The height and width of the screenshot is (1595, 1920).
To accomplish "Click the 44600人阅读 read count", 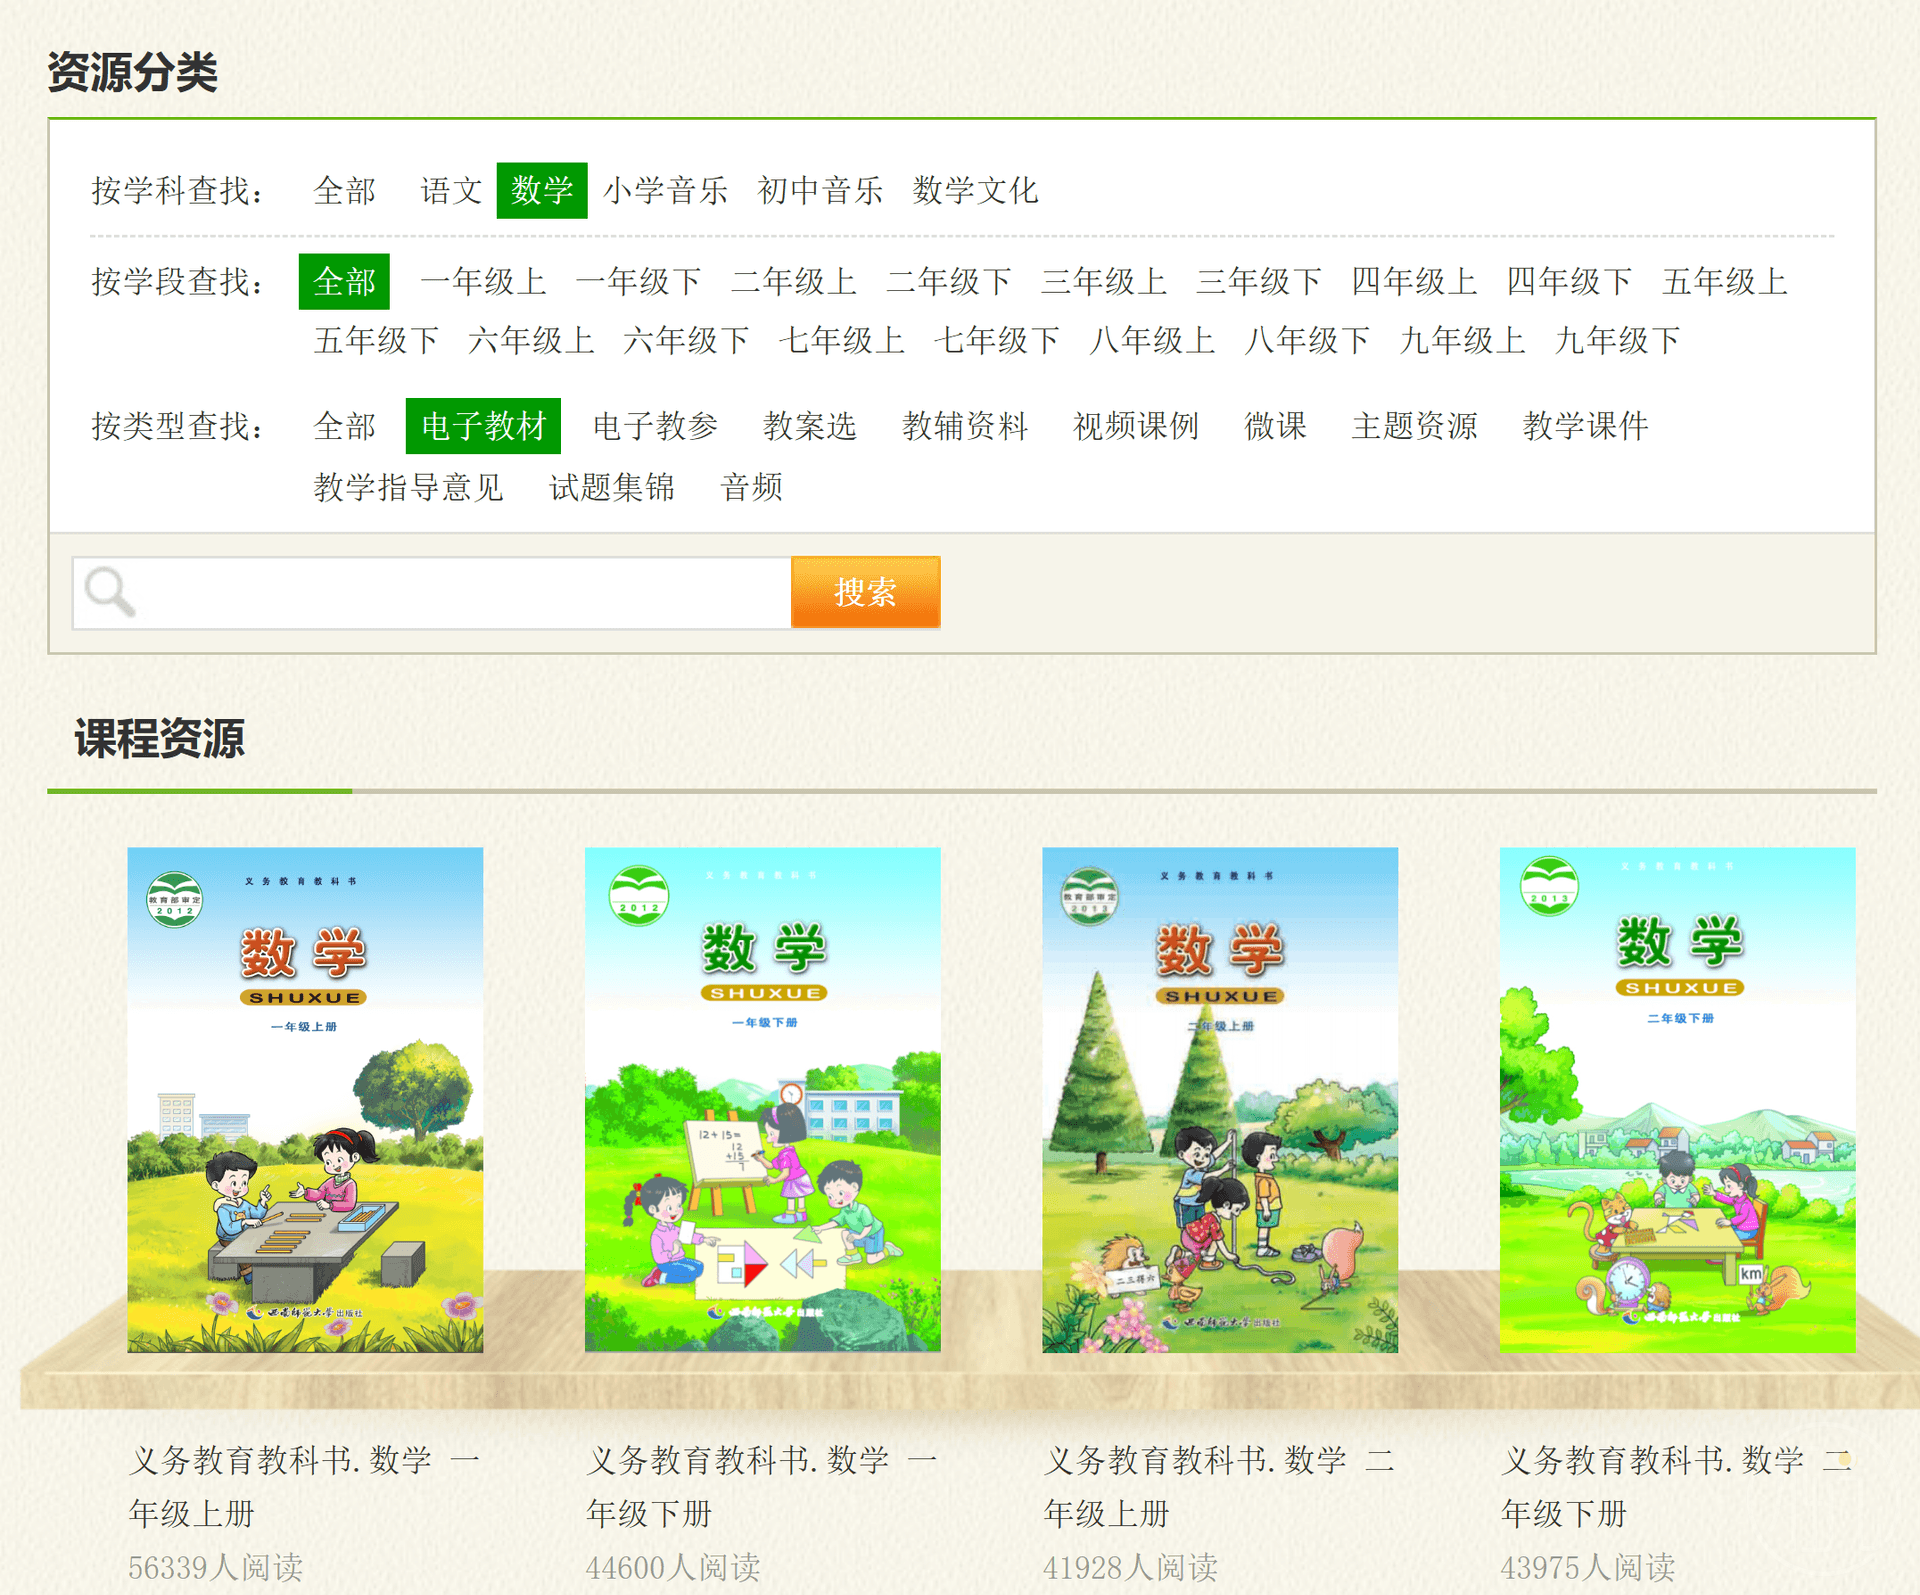I will (673, 1567).
